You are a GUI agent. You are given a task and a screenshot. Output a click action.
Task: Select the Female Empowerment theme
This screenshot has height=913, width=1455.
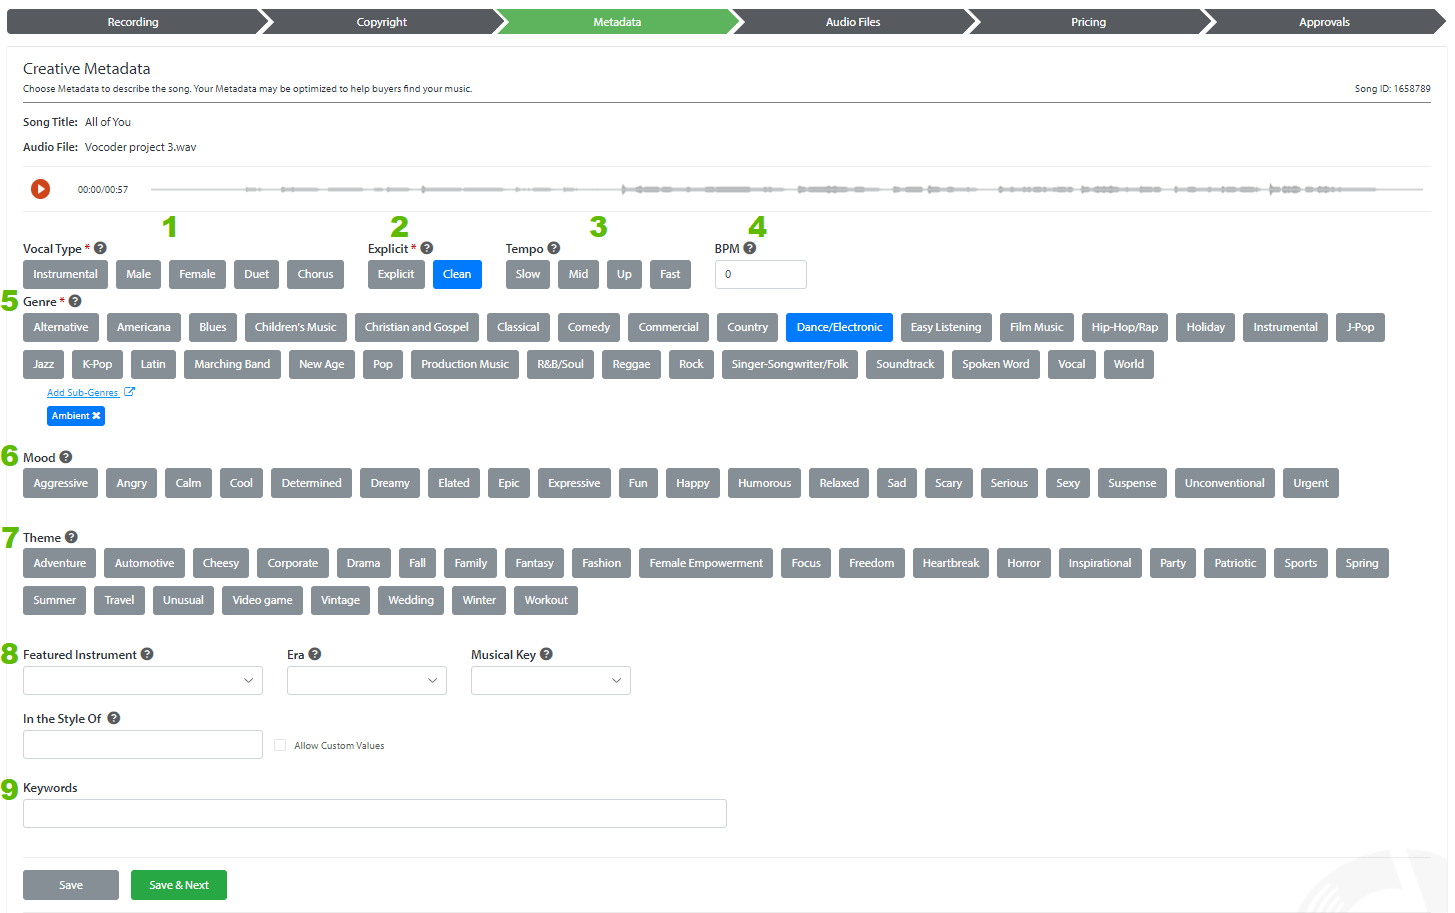(706, 563)
